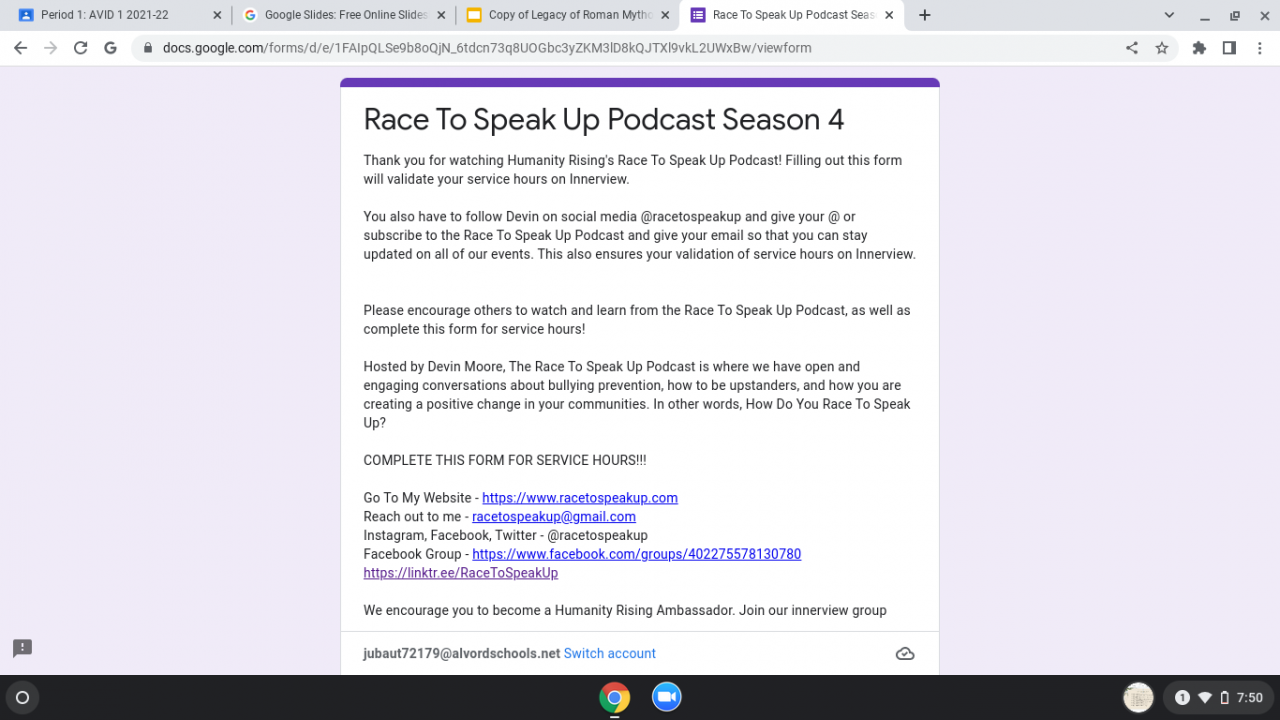Switch to Google Slides search tab
1280x720 pixels.
click(343, 15)
